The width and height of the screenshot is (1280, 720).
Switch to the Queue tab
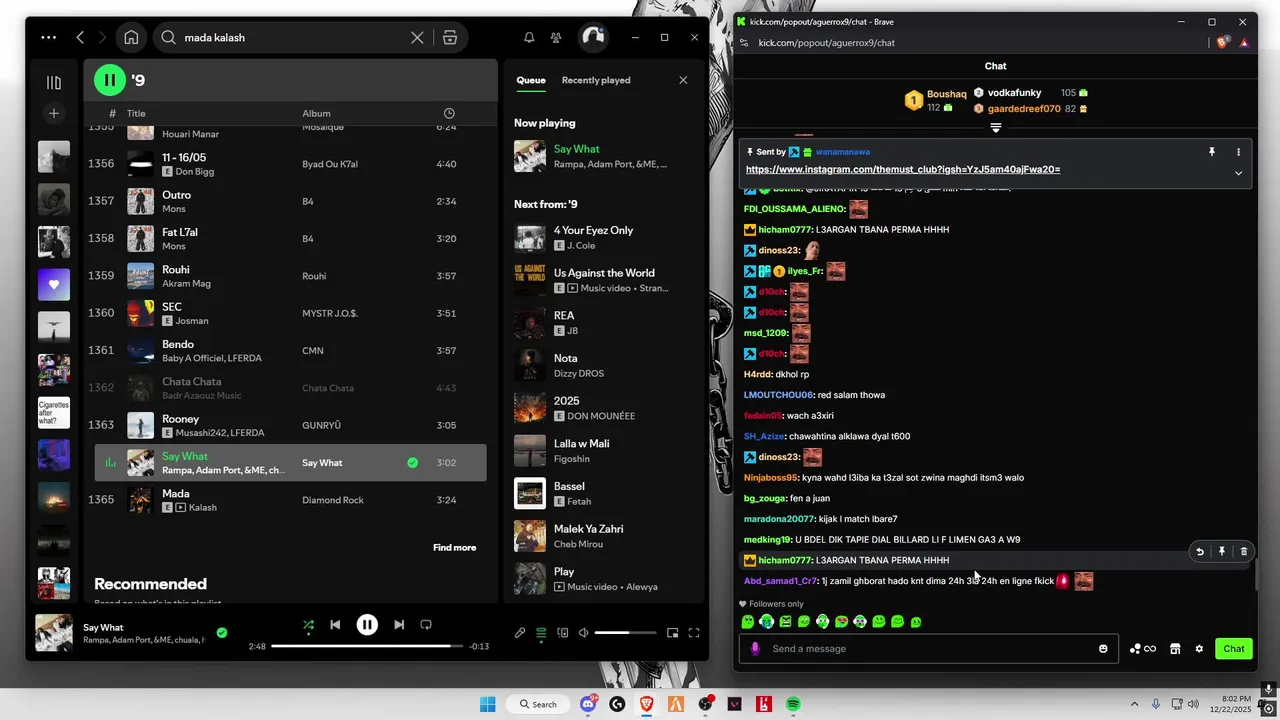531,80
